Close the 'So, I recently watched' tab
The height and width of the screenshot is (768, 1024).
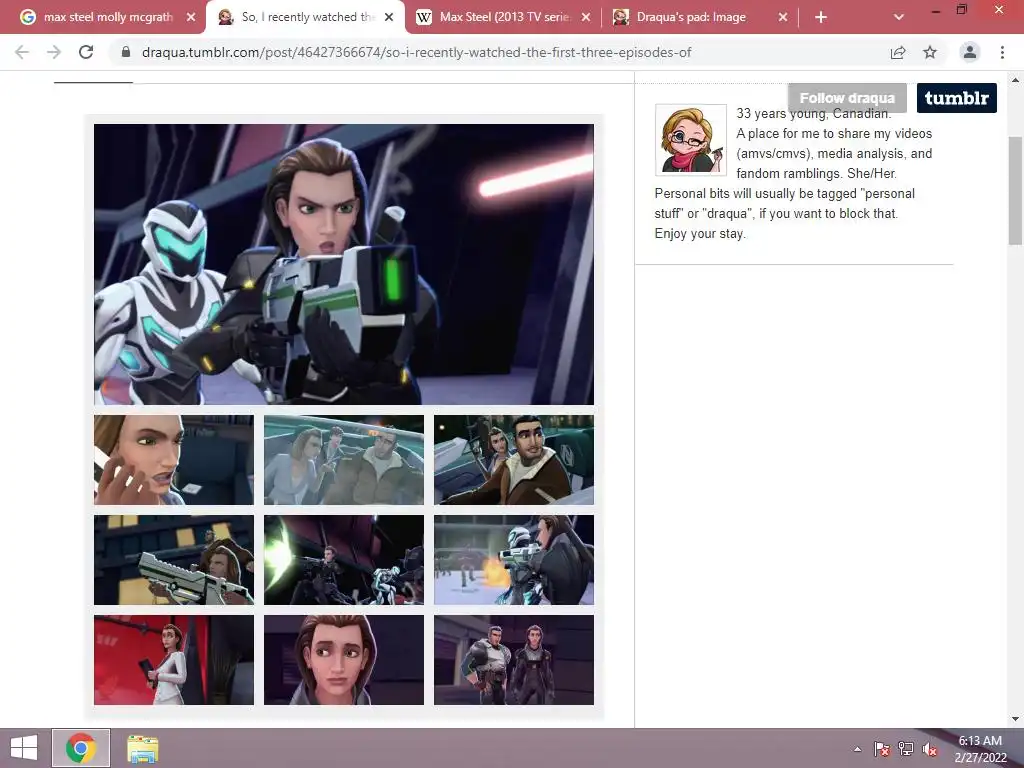coord(389,17)
